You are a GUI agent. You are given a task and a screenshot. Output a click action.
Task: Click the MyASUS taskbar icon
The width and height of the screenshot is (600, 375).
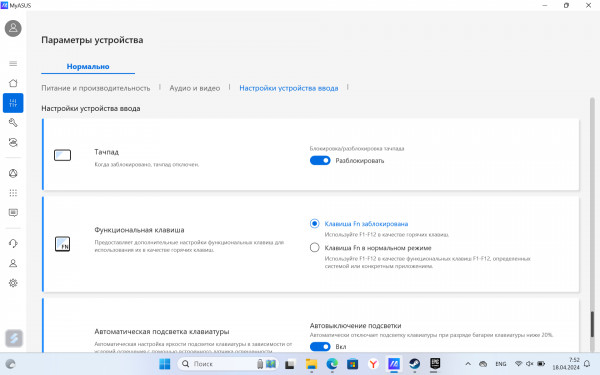click(x=394, y=364)
